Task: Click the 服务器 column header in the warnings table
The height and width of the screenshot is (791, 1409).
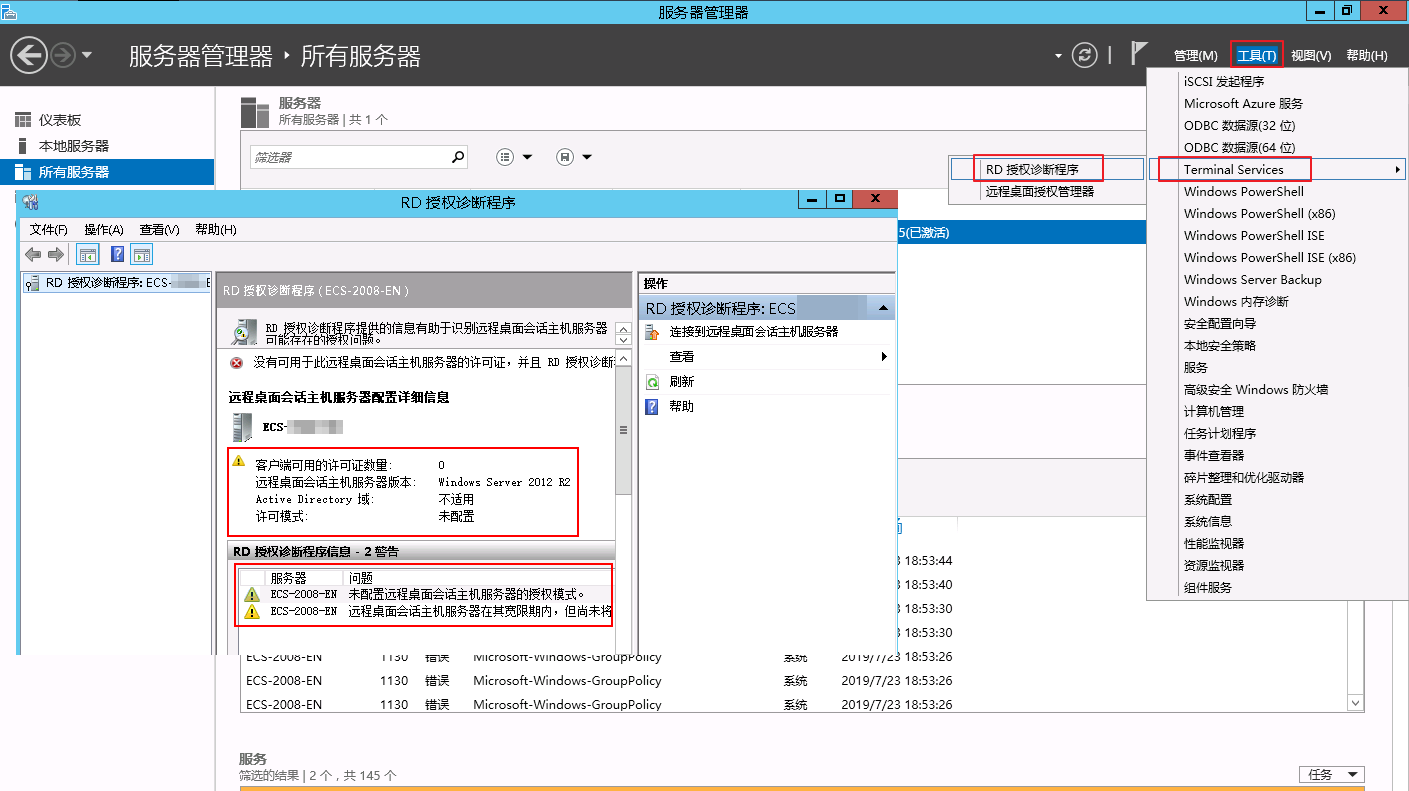Action: pos(305,578)
